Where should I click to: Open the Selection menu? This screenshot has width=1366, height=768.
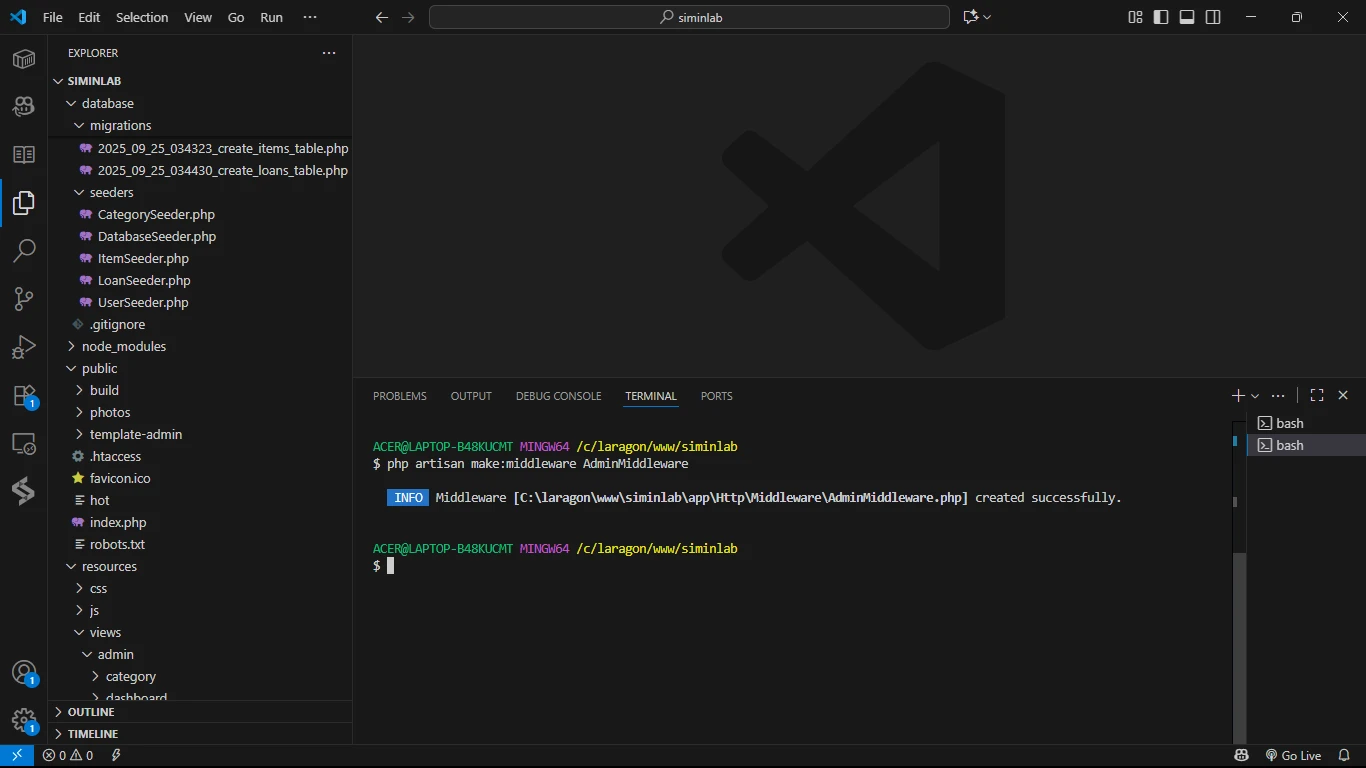(x=142, y=17)
